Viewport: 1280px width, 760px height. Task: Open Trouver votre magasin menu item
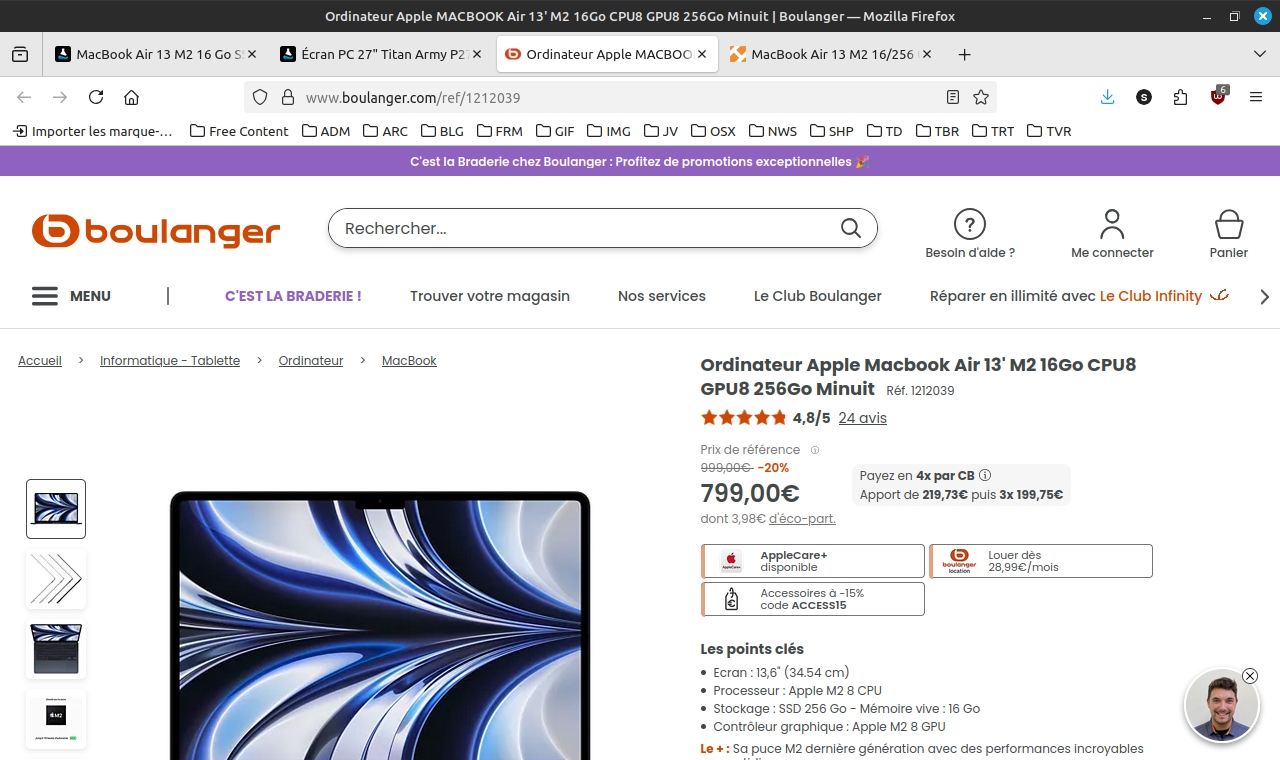click(490, 296)
